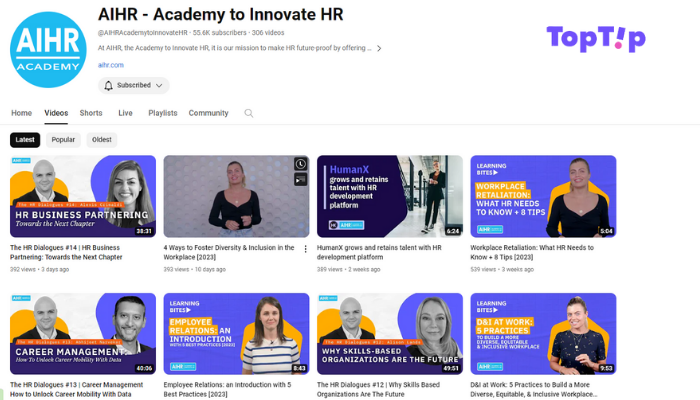Click the @AIHRAcademytoInnovateHR handle text
The image size is (700, 400).
143,33
